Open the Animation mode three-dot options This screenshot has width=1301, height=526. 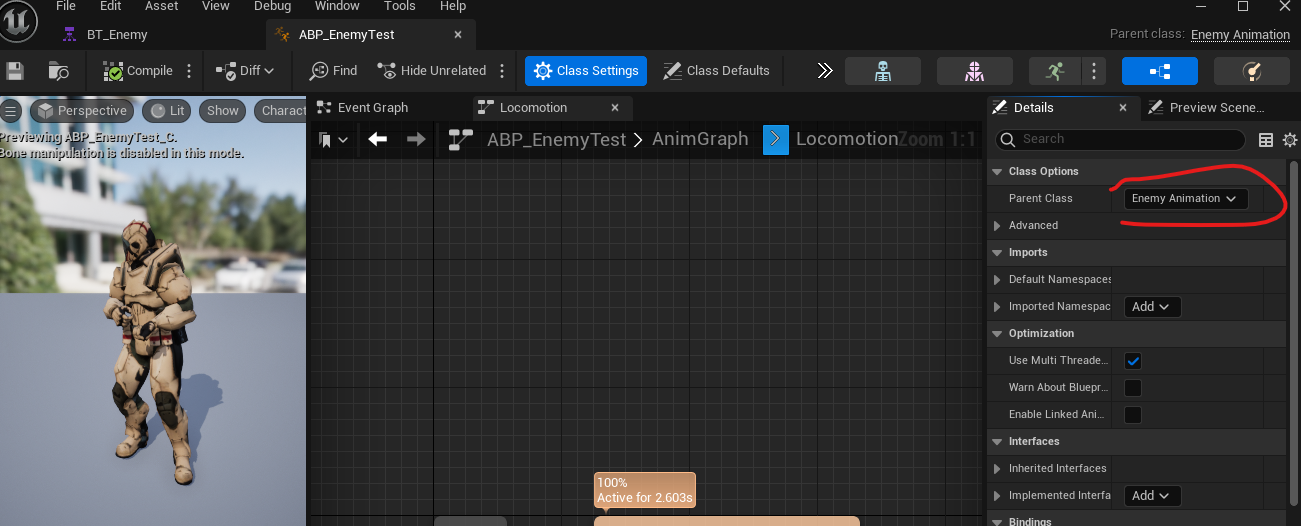coord(1095,71)
